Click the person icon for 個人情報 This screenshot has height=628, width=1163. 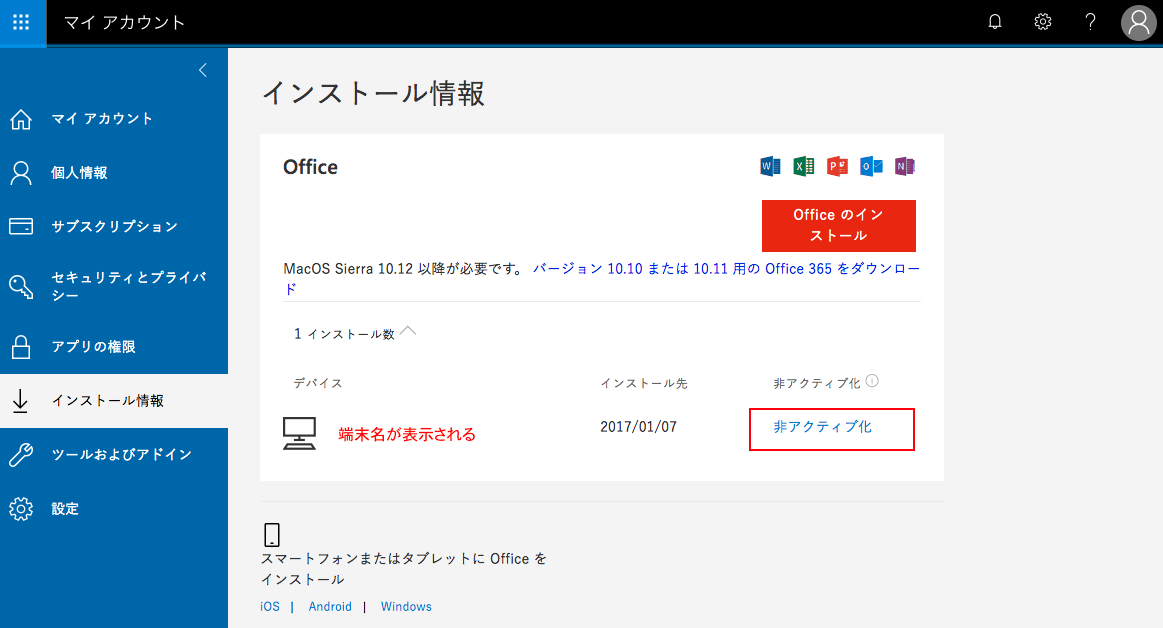click(x=21, y=173)
